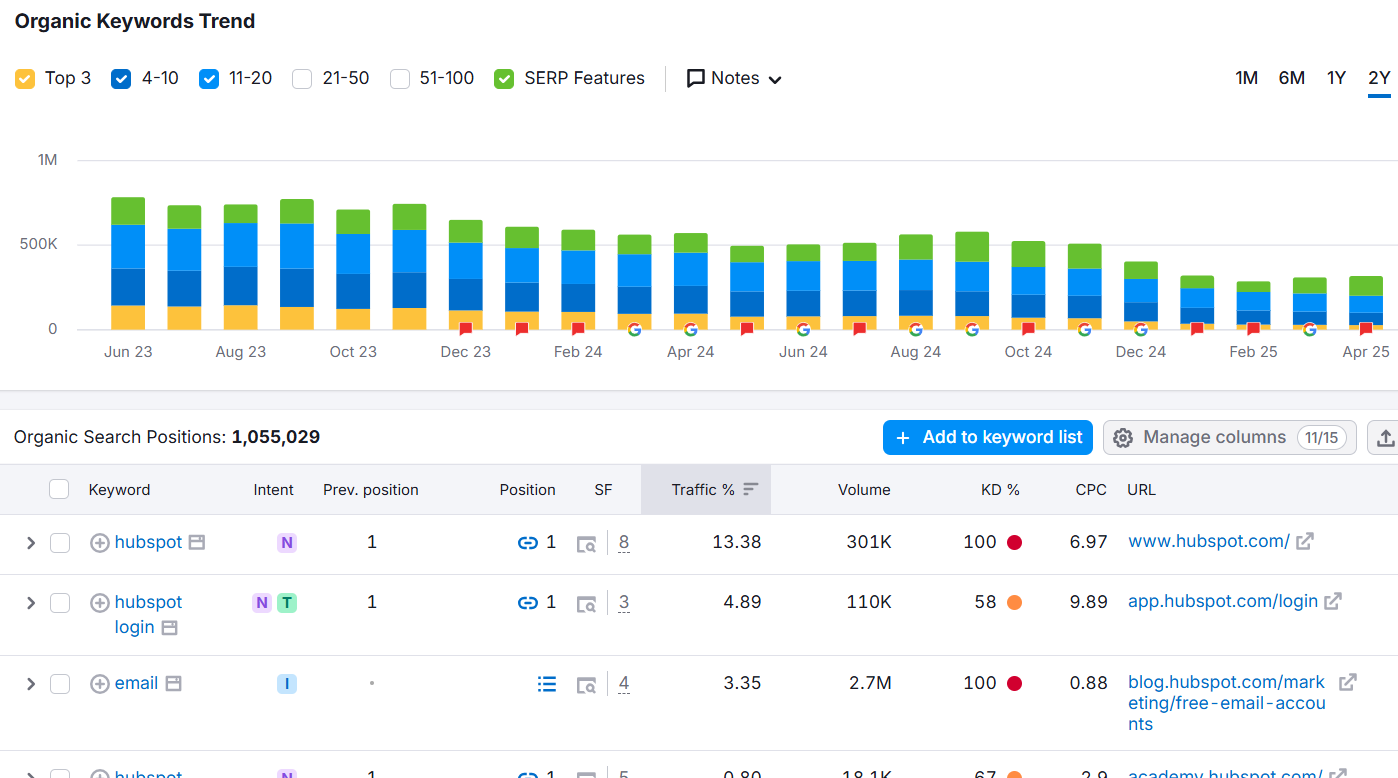Expand the hubspot keyword row

[30, 543]
